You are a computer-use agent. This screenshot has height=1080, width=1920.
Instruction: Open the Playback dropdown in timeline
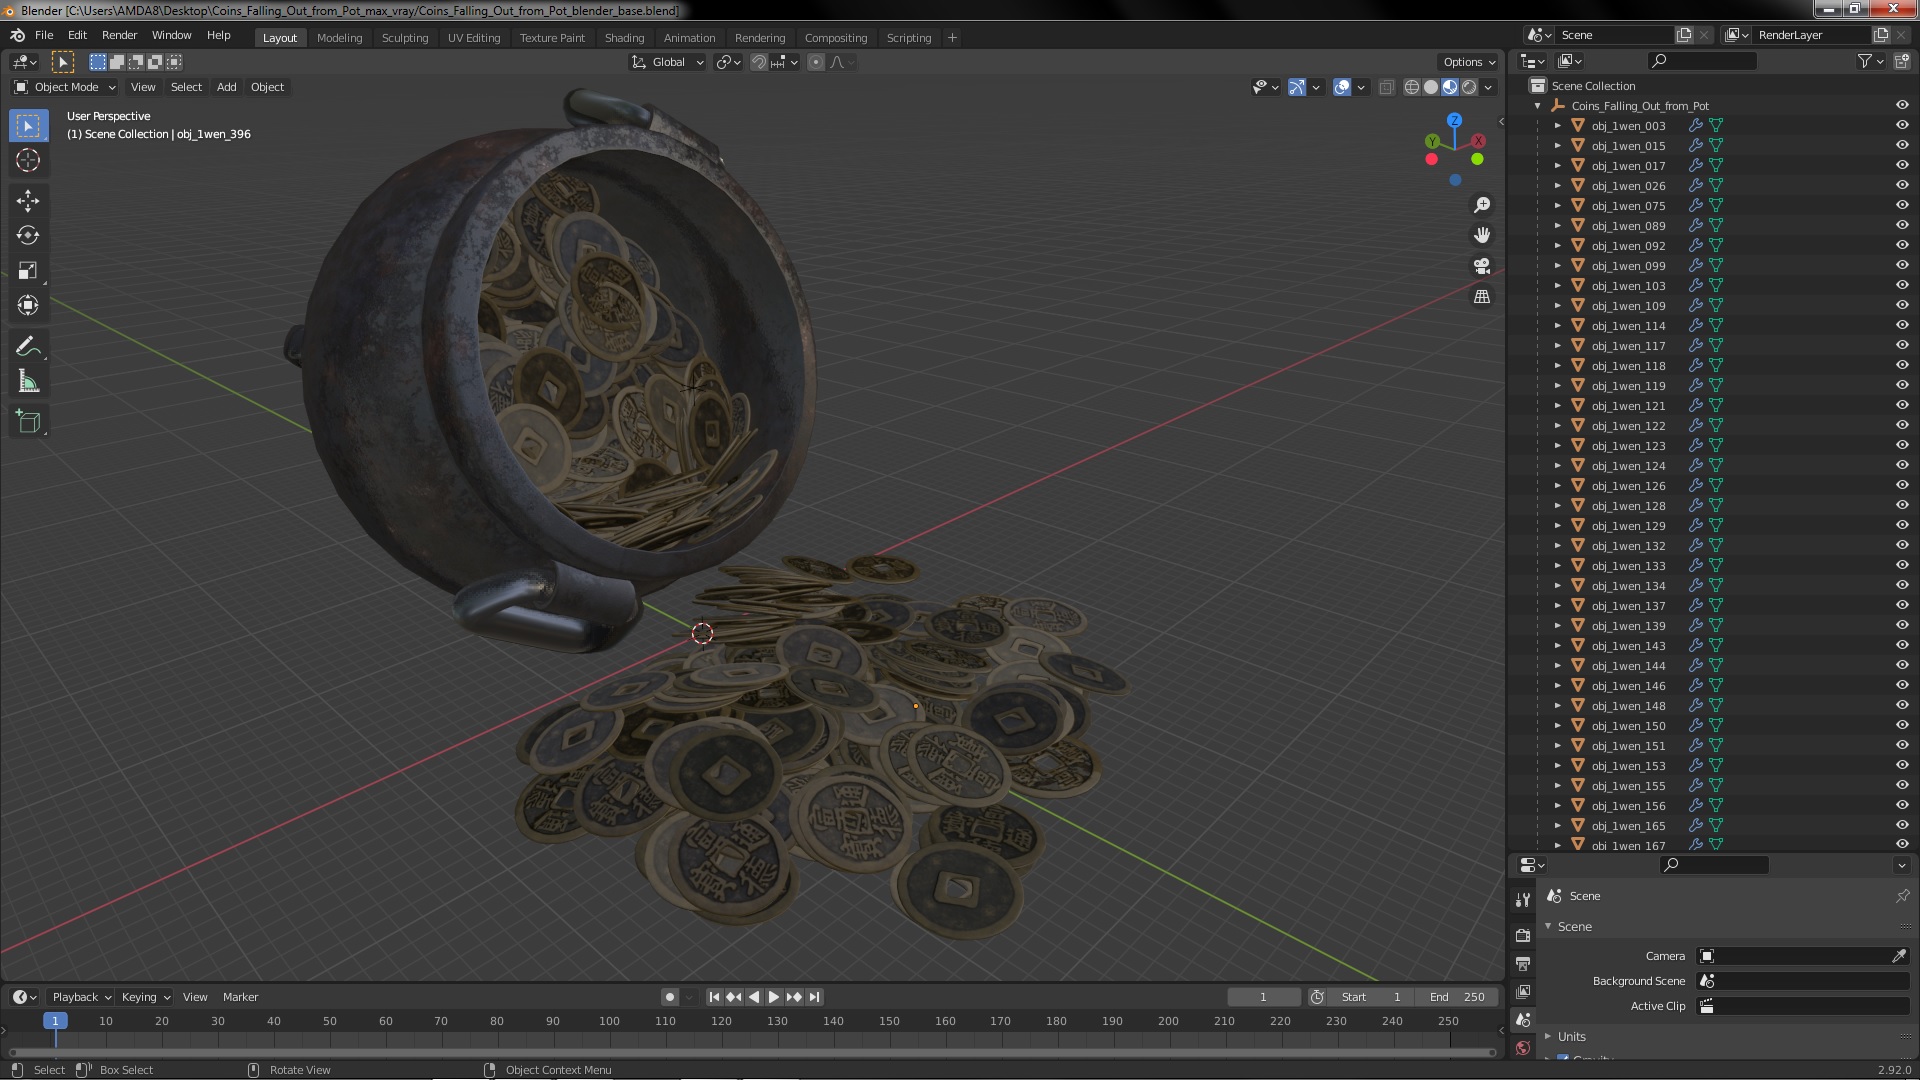[x=81, y=997]
